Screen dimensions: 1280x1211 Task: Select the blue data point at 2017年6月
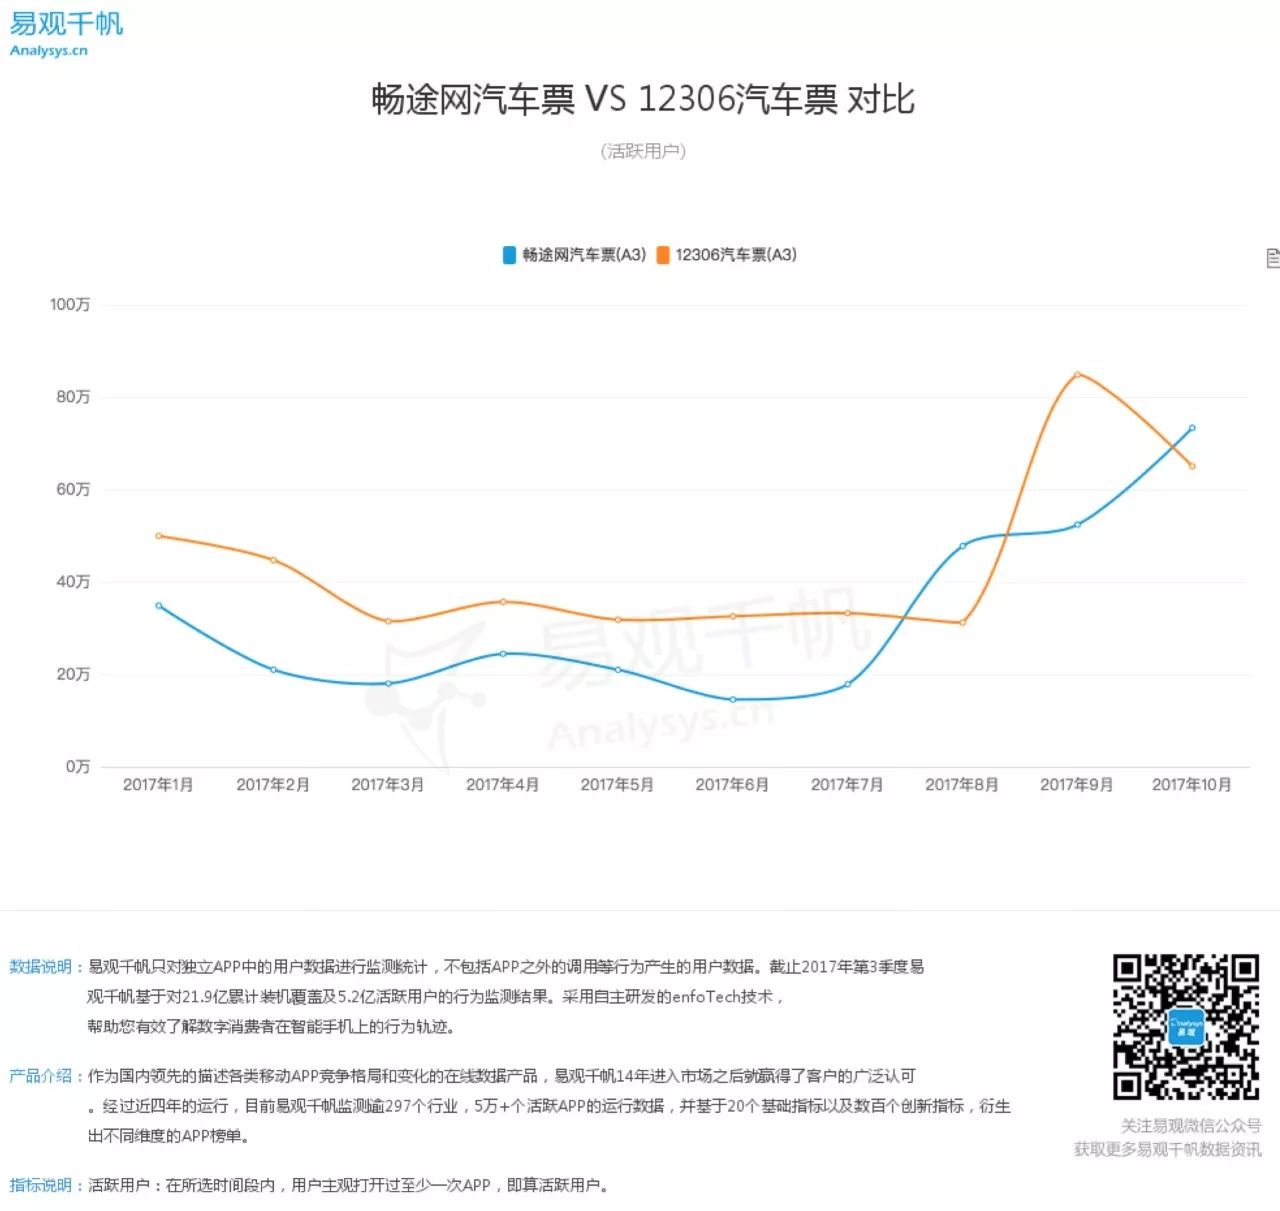(733, 700)
